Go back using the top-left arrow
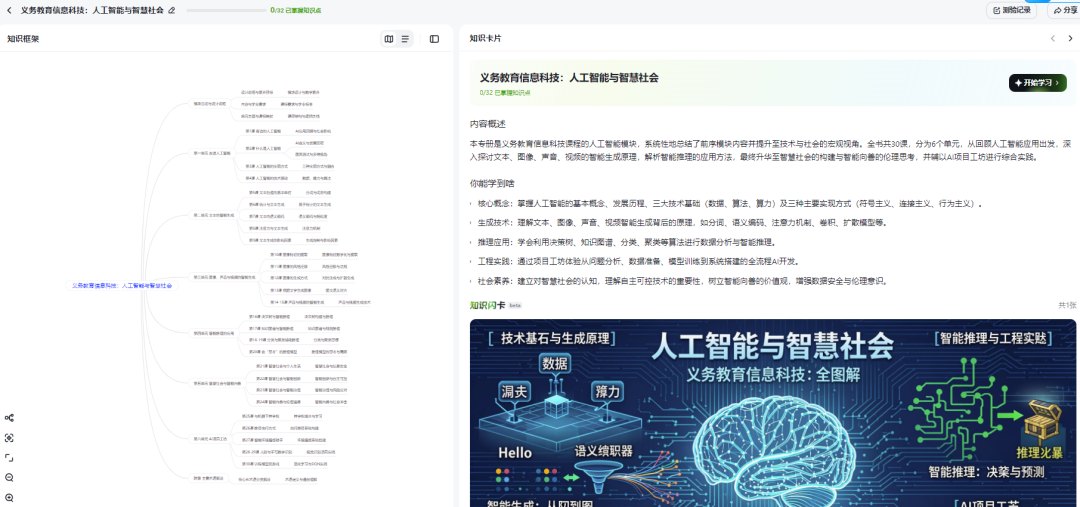1080x507 pixels. pos(9,10)
